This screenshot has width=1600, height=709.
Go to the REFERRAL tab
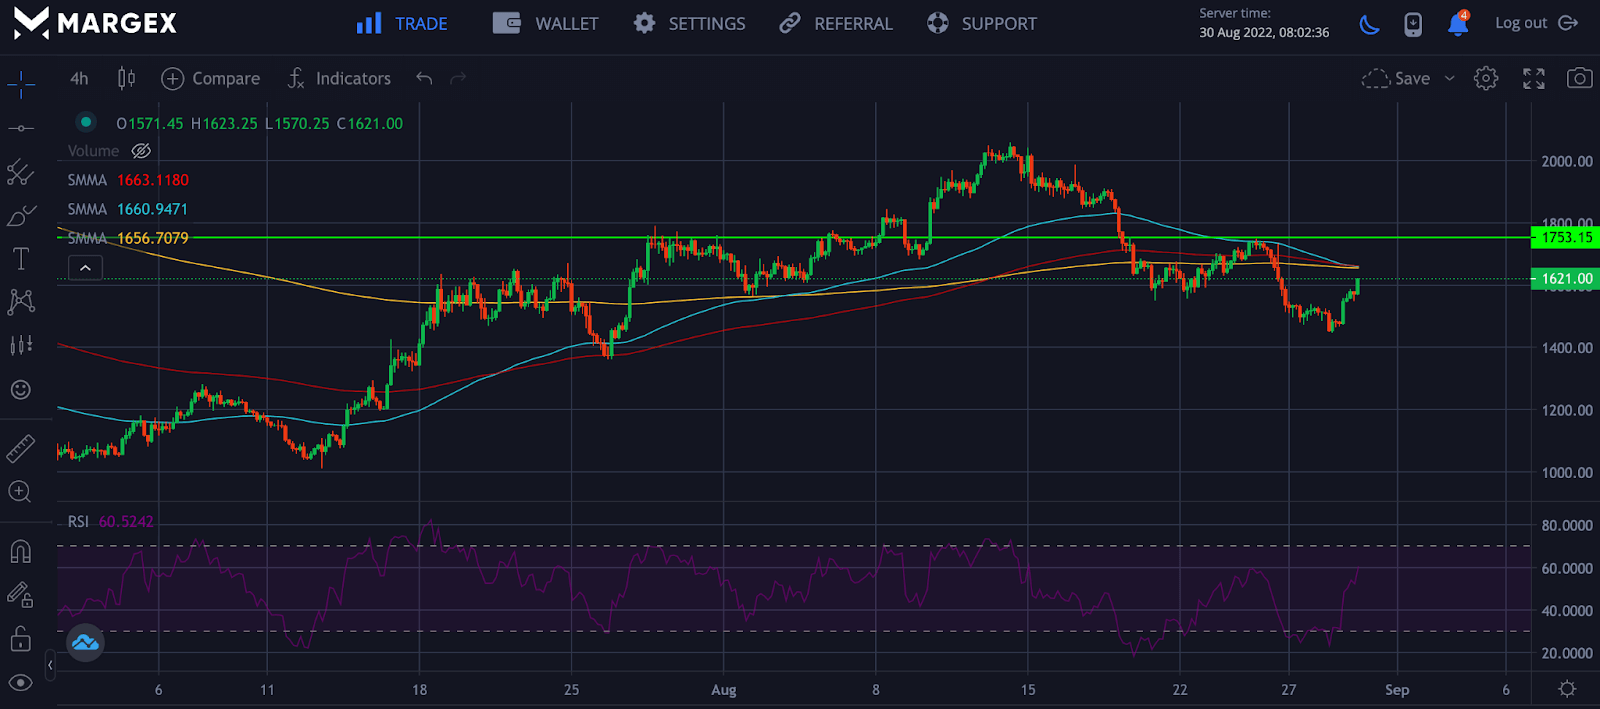point(836,23)
